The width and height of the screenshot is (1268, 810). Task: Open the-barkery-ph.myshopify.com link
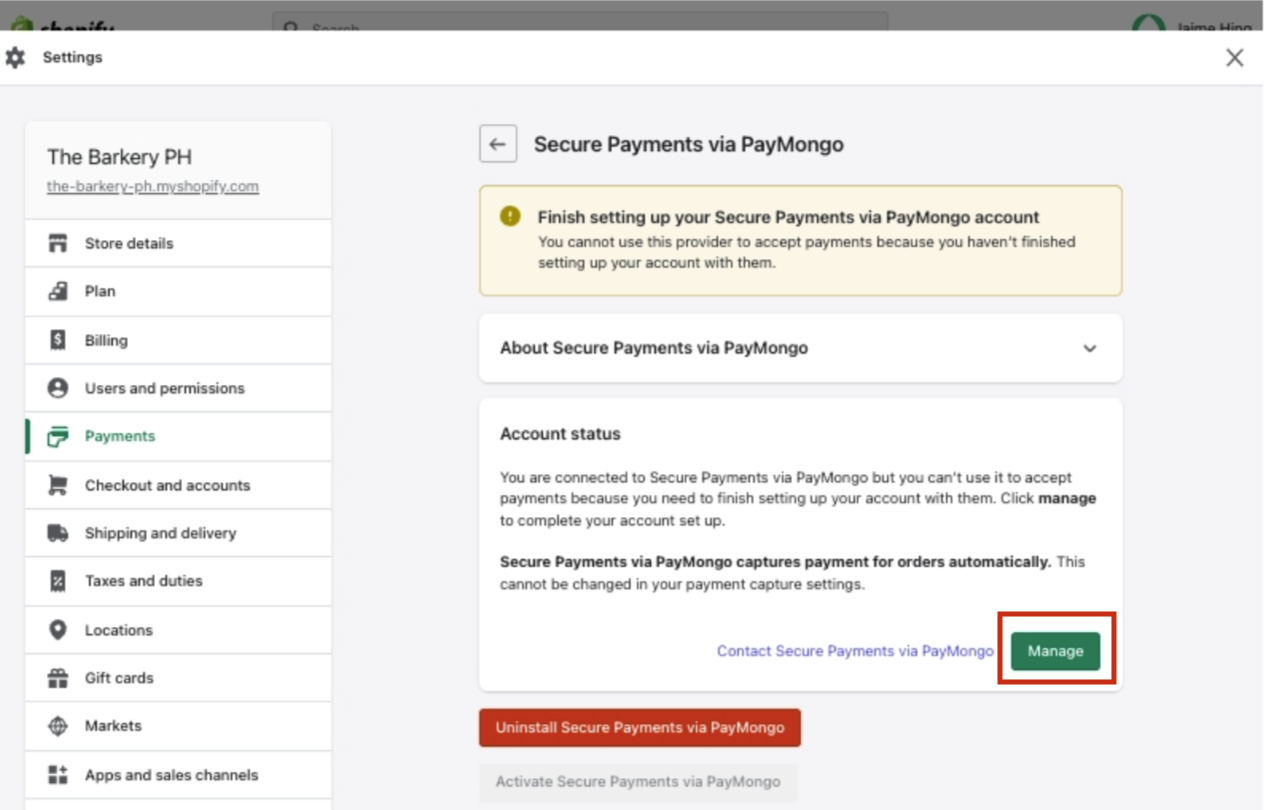tap(153, 187)
